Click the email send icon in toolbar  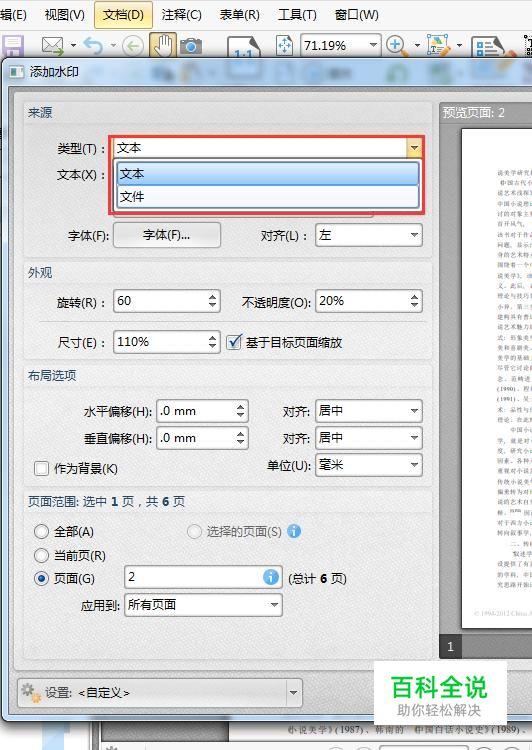[53, 46]
